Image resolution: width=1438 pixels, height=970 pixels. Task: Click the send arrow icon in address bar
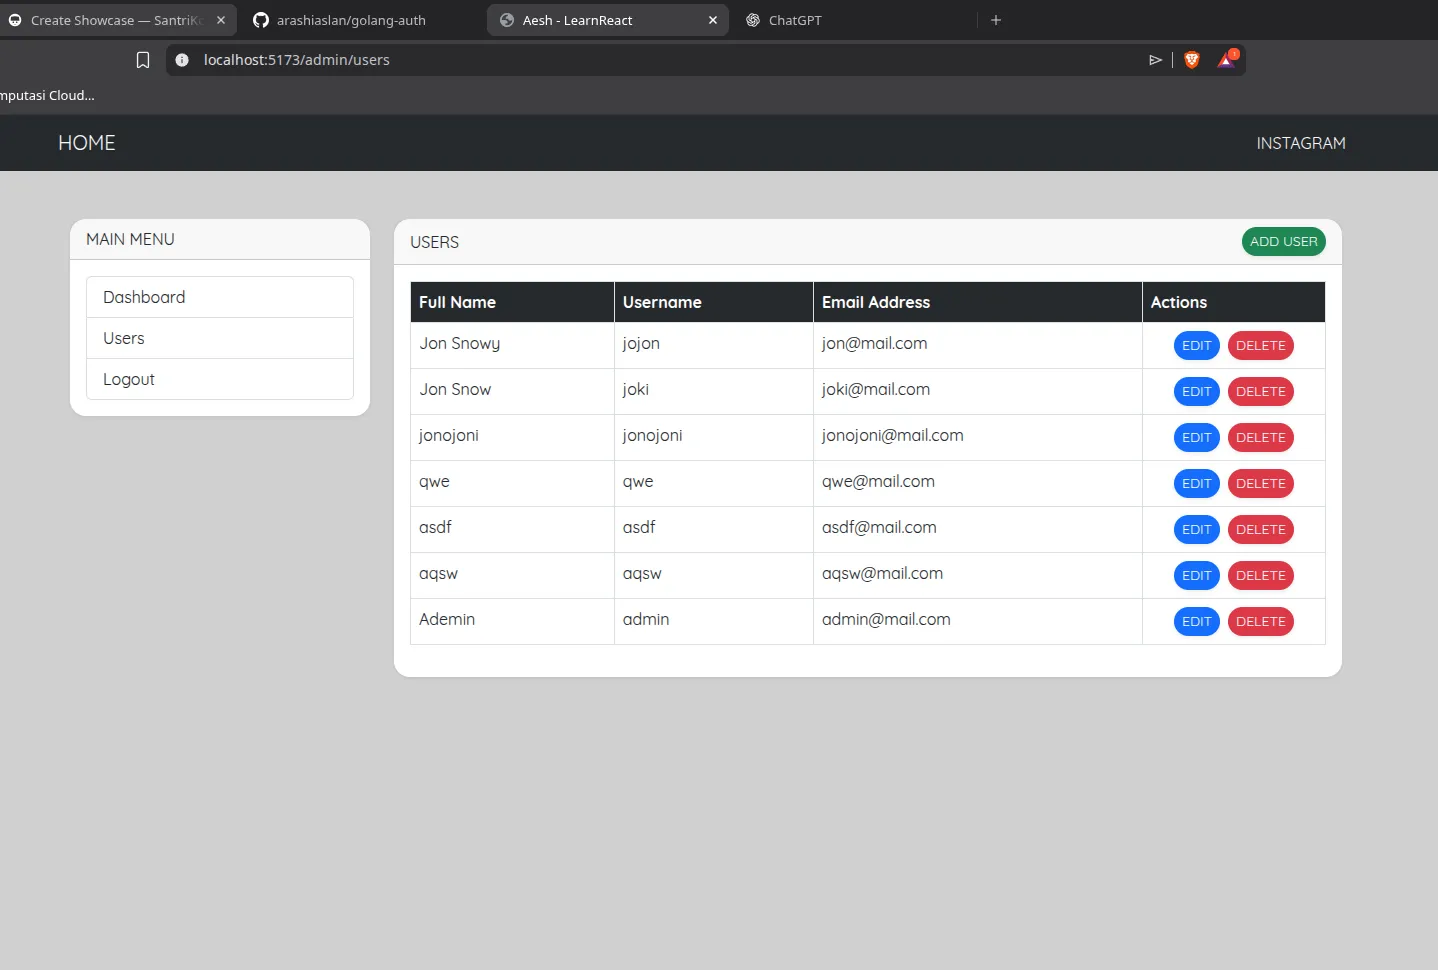[1155, 60]
